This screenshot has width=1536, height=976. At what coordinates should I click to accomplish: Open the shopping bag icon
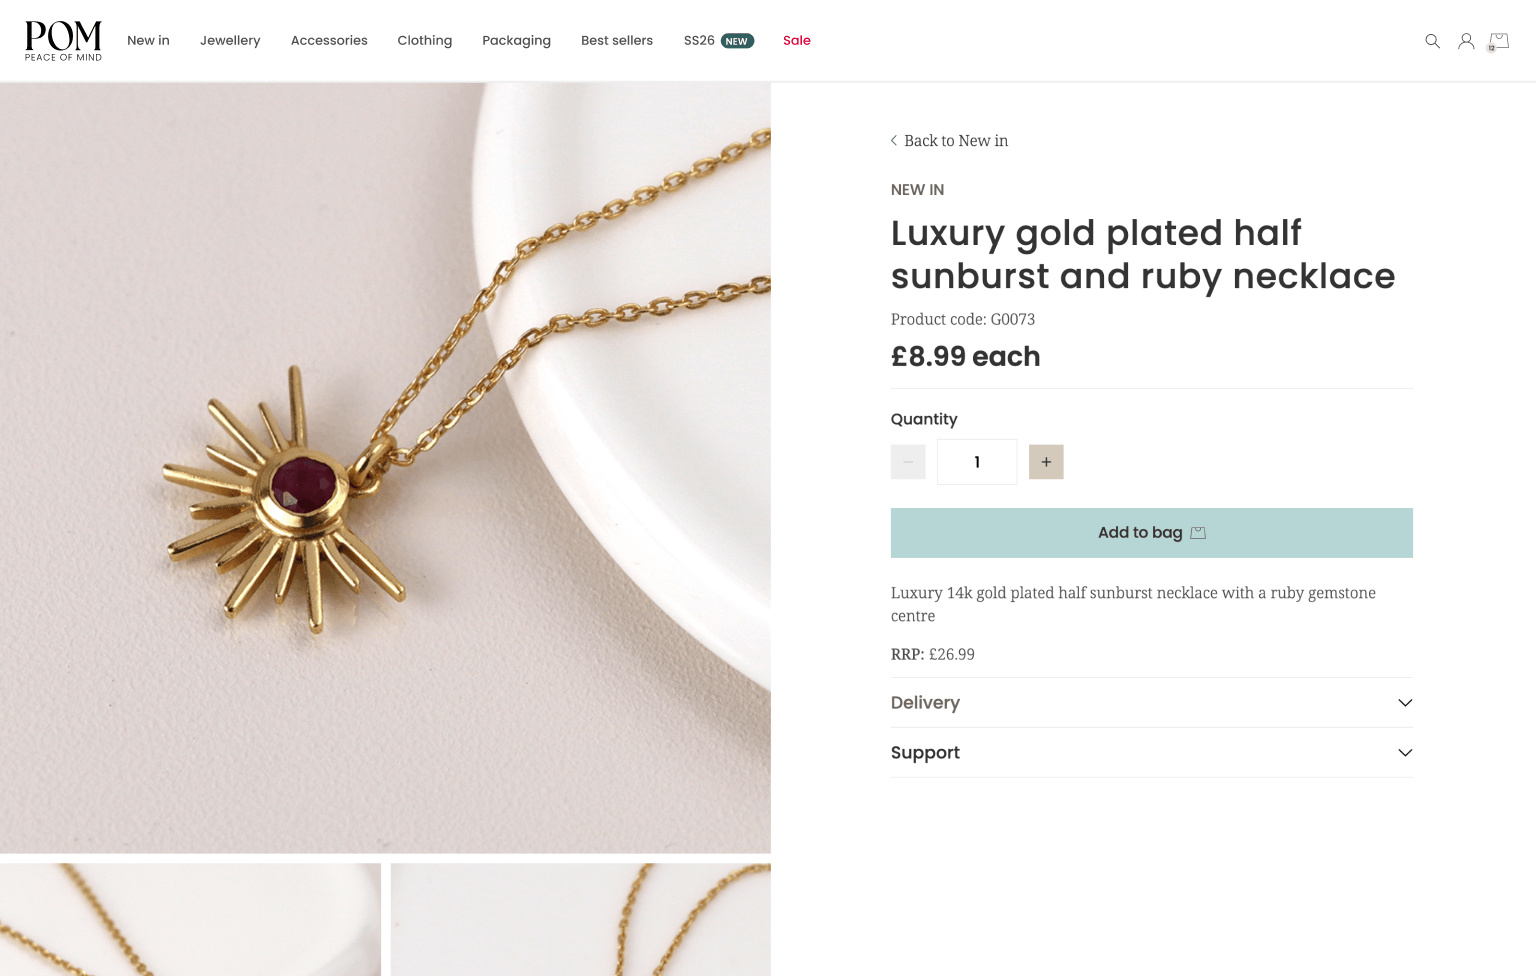click(x=1498, y=41)
